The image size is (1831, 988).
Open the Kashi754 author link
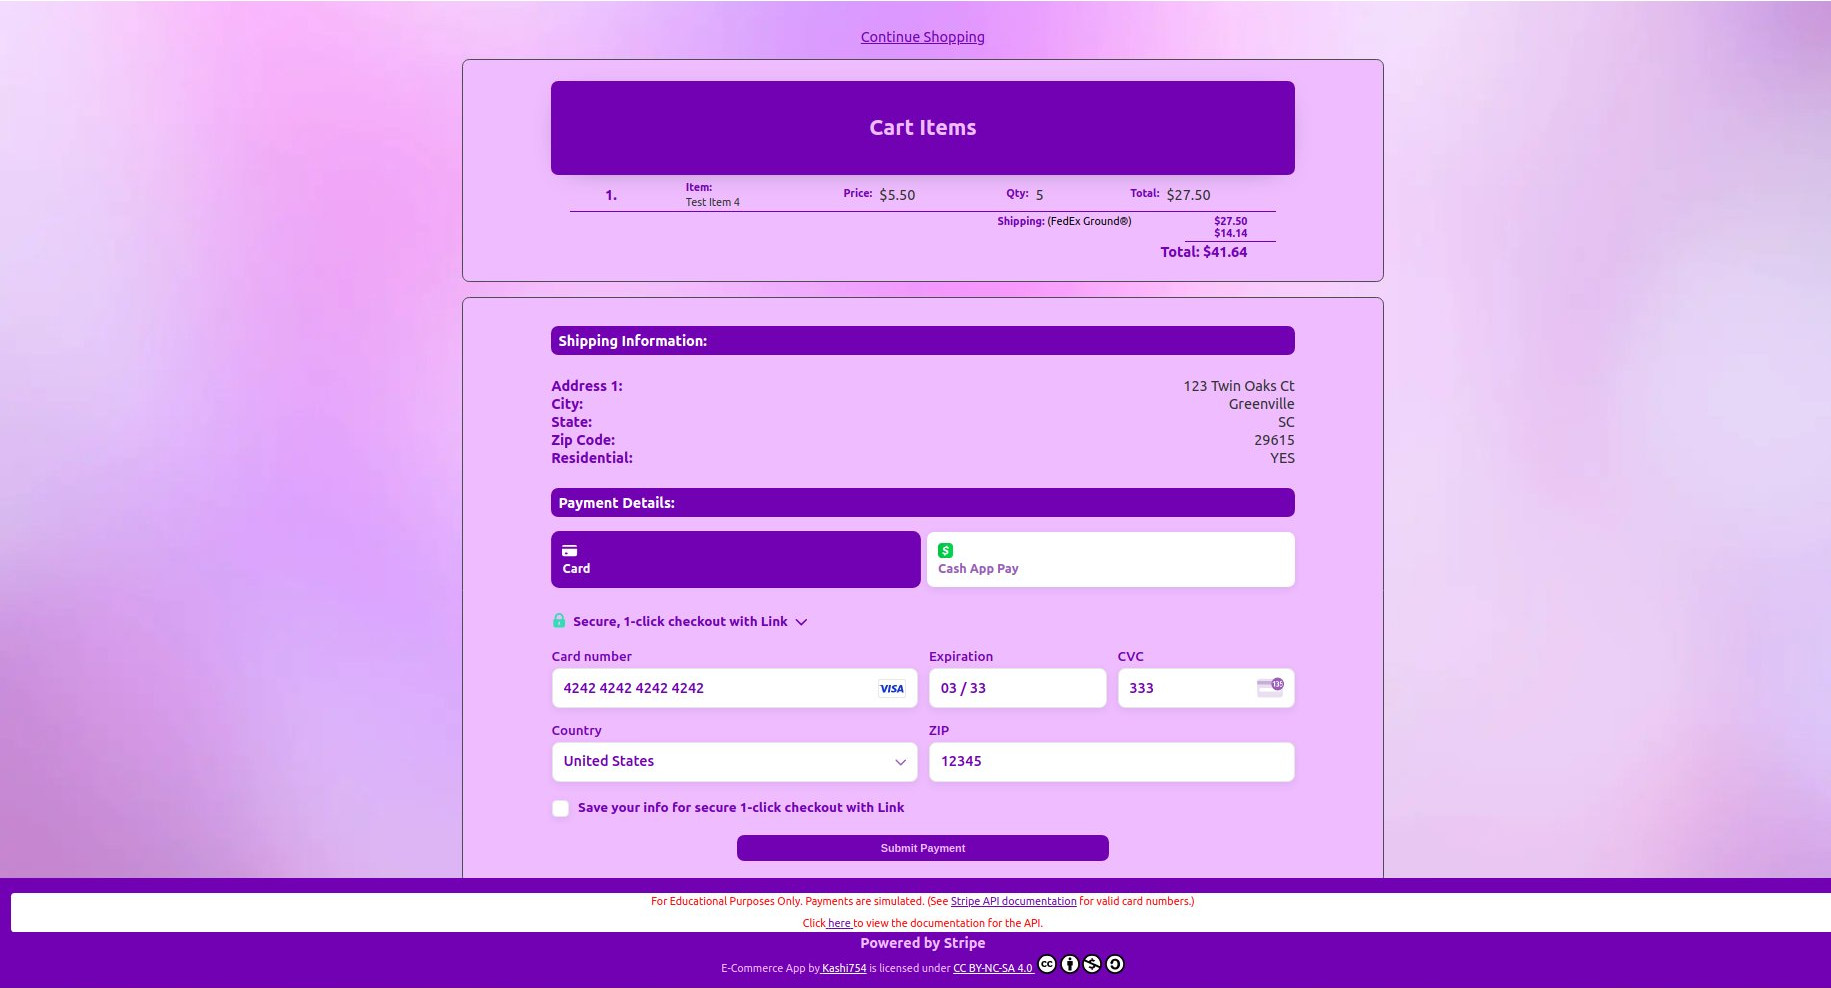click(843, 968)
